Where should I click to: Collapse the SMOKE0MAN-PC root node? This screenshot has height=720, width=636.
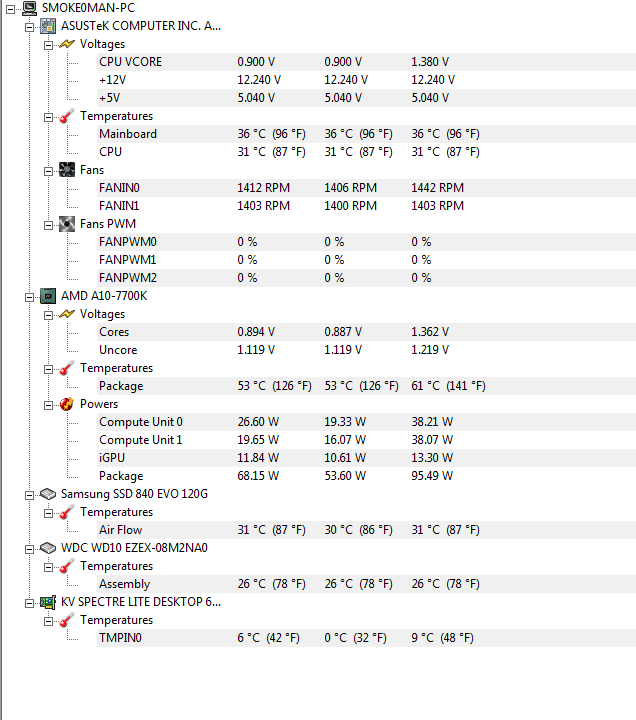point(11,9)
